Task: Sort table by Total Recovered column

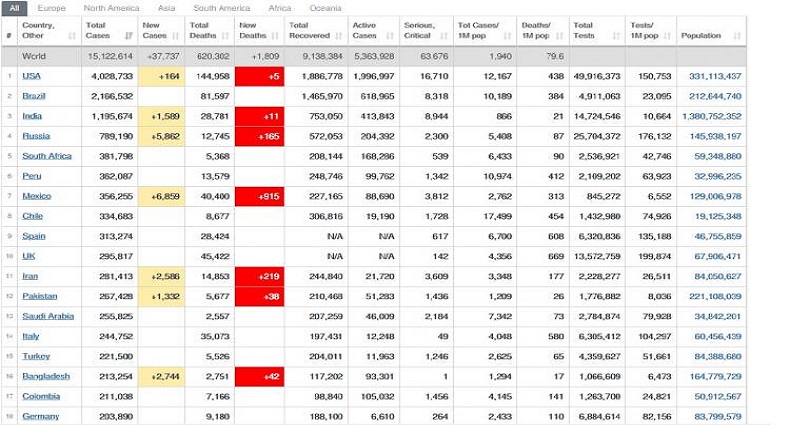Action: coord(313,30)
